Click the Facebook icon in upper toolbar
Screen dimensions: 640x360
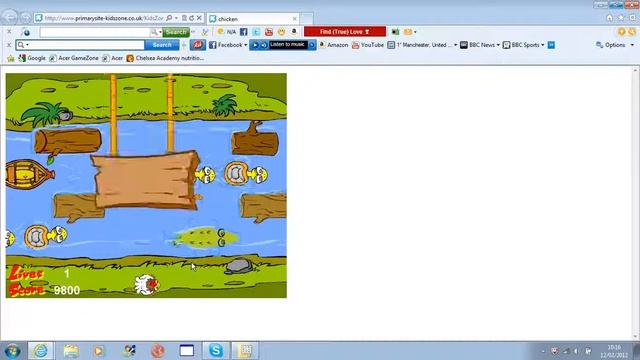[x=244, y=31]
